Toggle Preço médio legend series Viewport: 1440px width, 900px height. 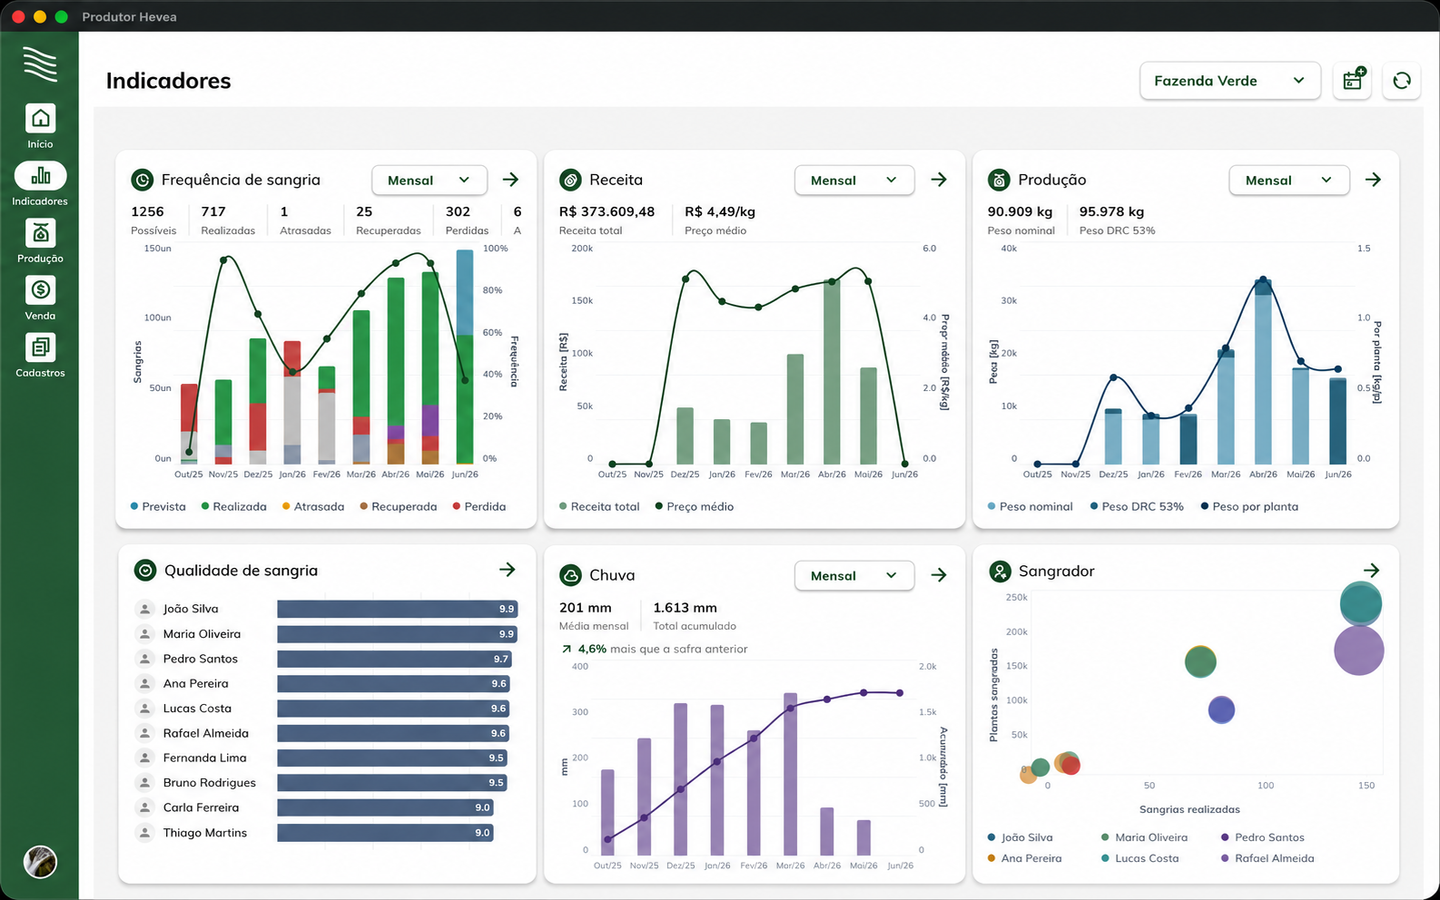click(x=694, y=507)
